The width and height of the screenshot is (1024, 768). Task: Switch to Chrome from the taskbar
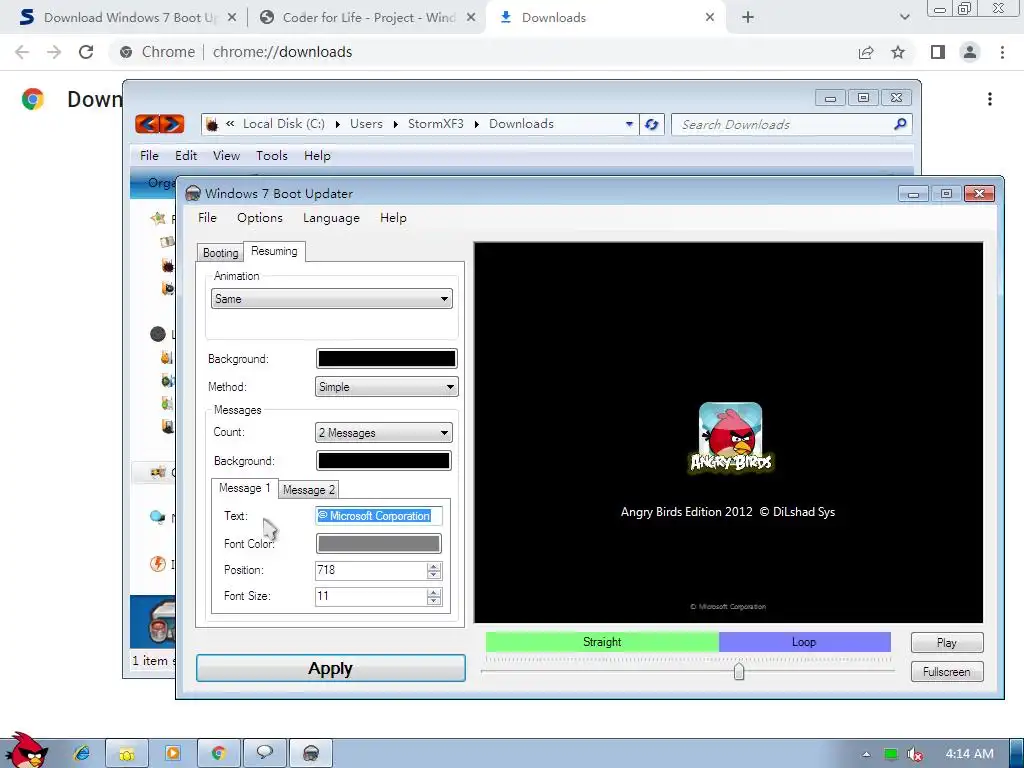(x=219, y=754)
